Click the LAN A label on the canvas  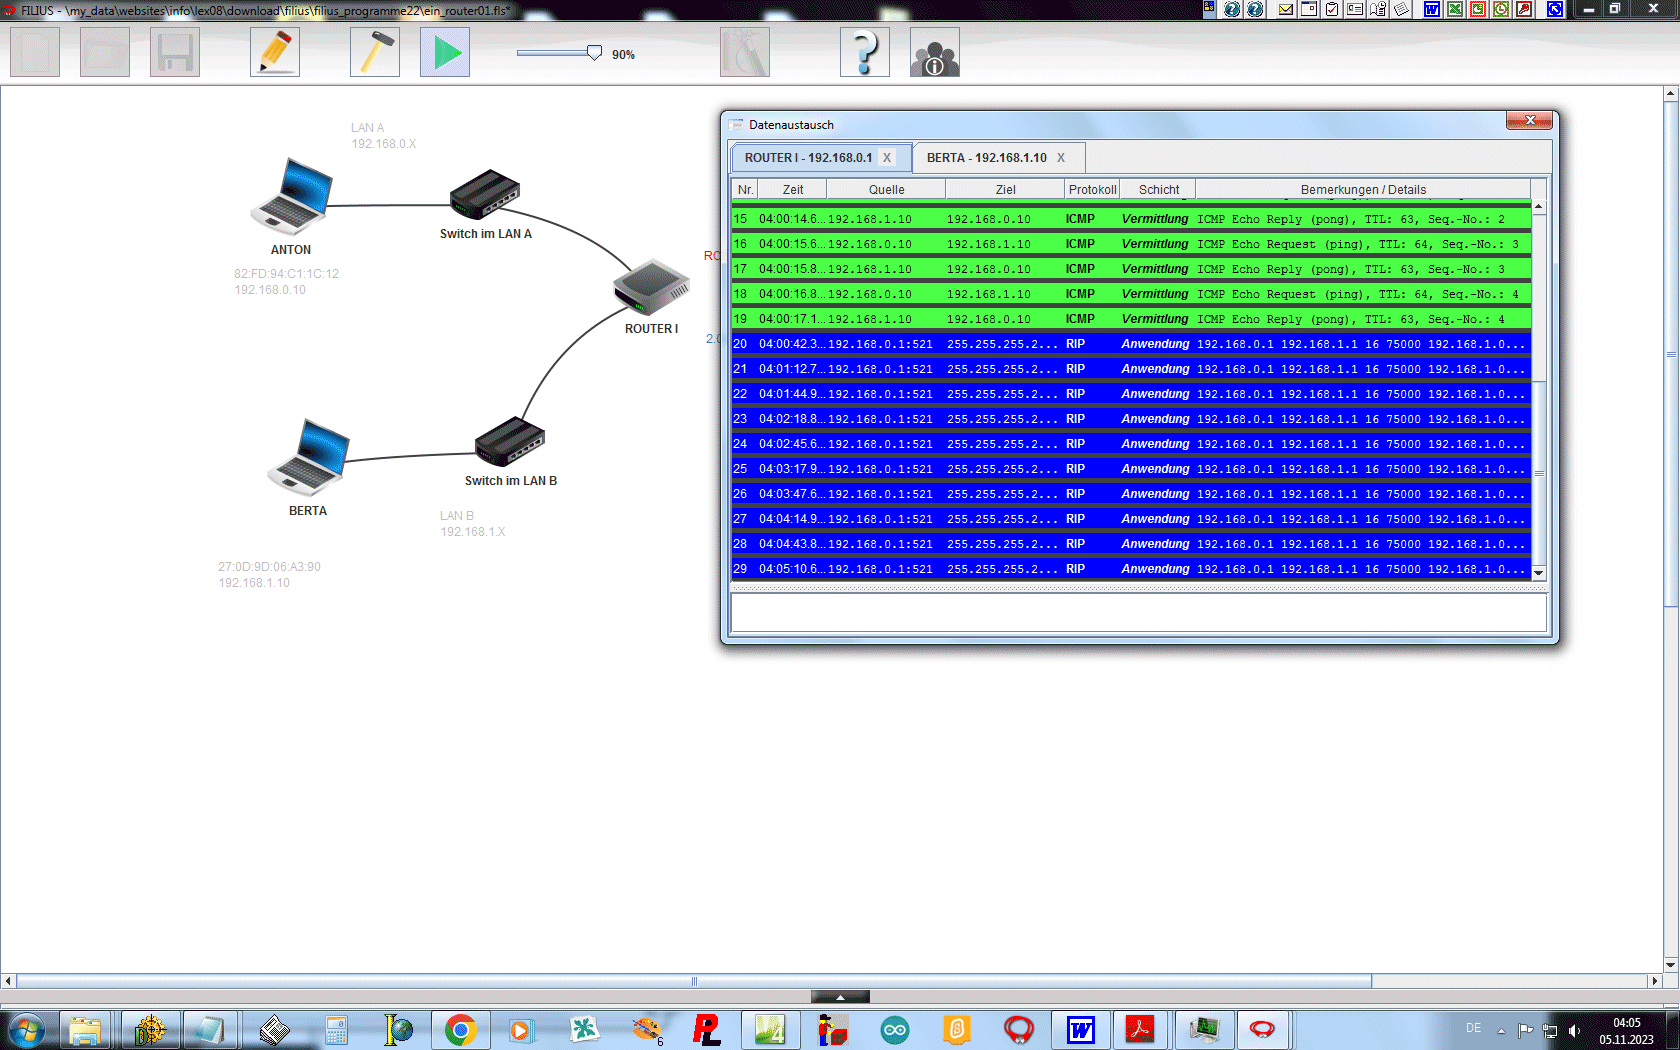tap(367, 128)
